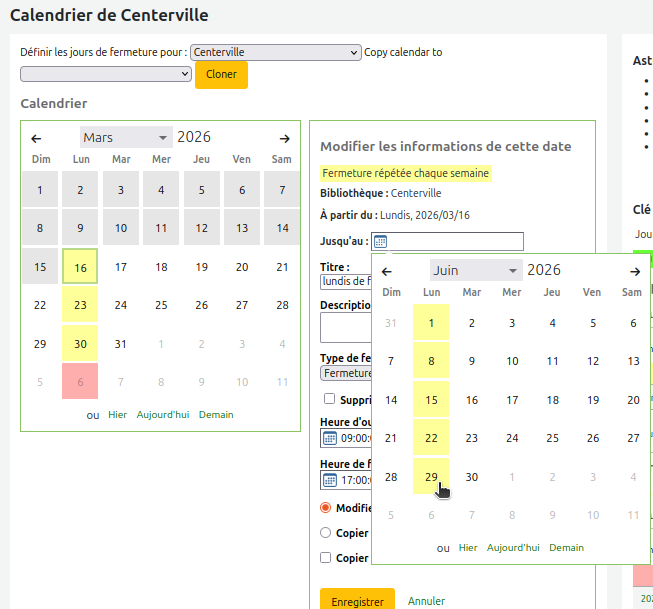Image resolution: width=653 pixels, height=609 pixels.
Task: Click Demain link in Juin datepicker
Action: pyautogui.click(x=566, y=548)
